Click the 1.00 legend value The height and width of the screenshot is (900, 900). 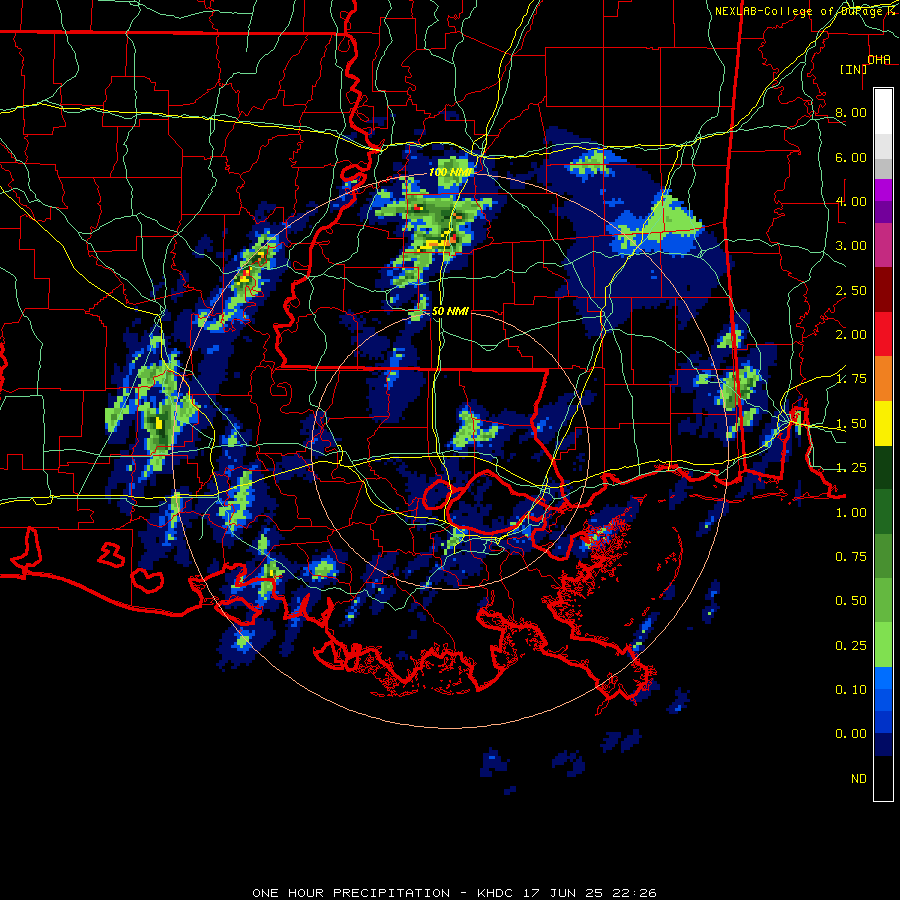pyautogui.click(x=851, y=513)
